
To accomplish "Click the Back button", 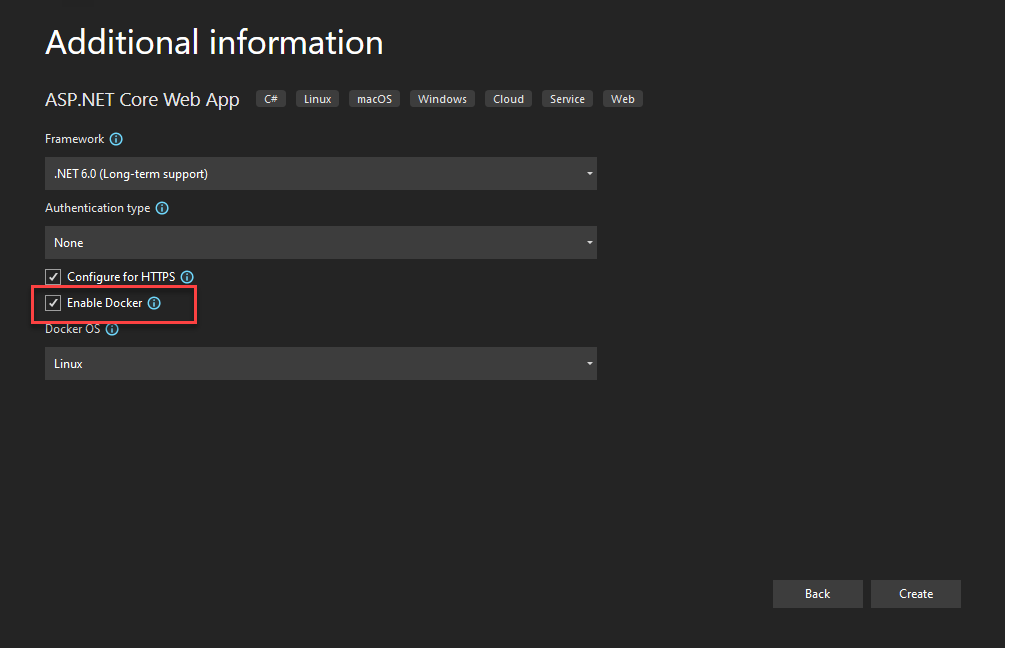I will click(817, 593).
